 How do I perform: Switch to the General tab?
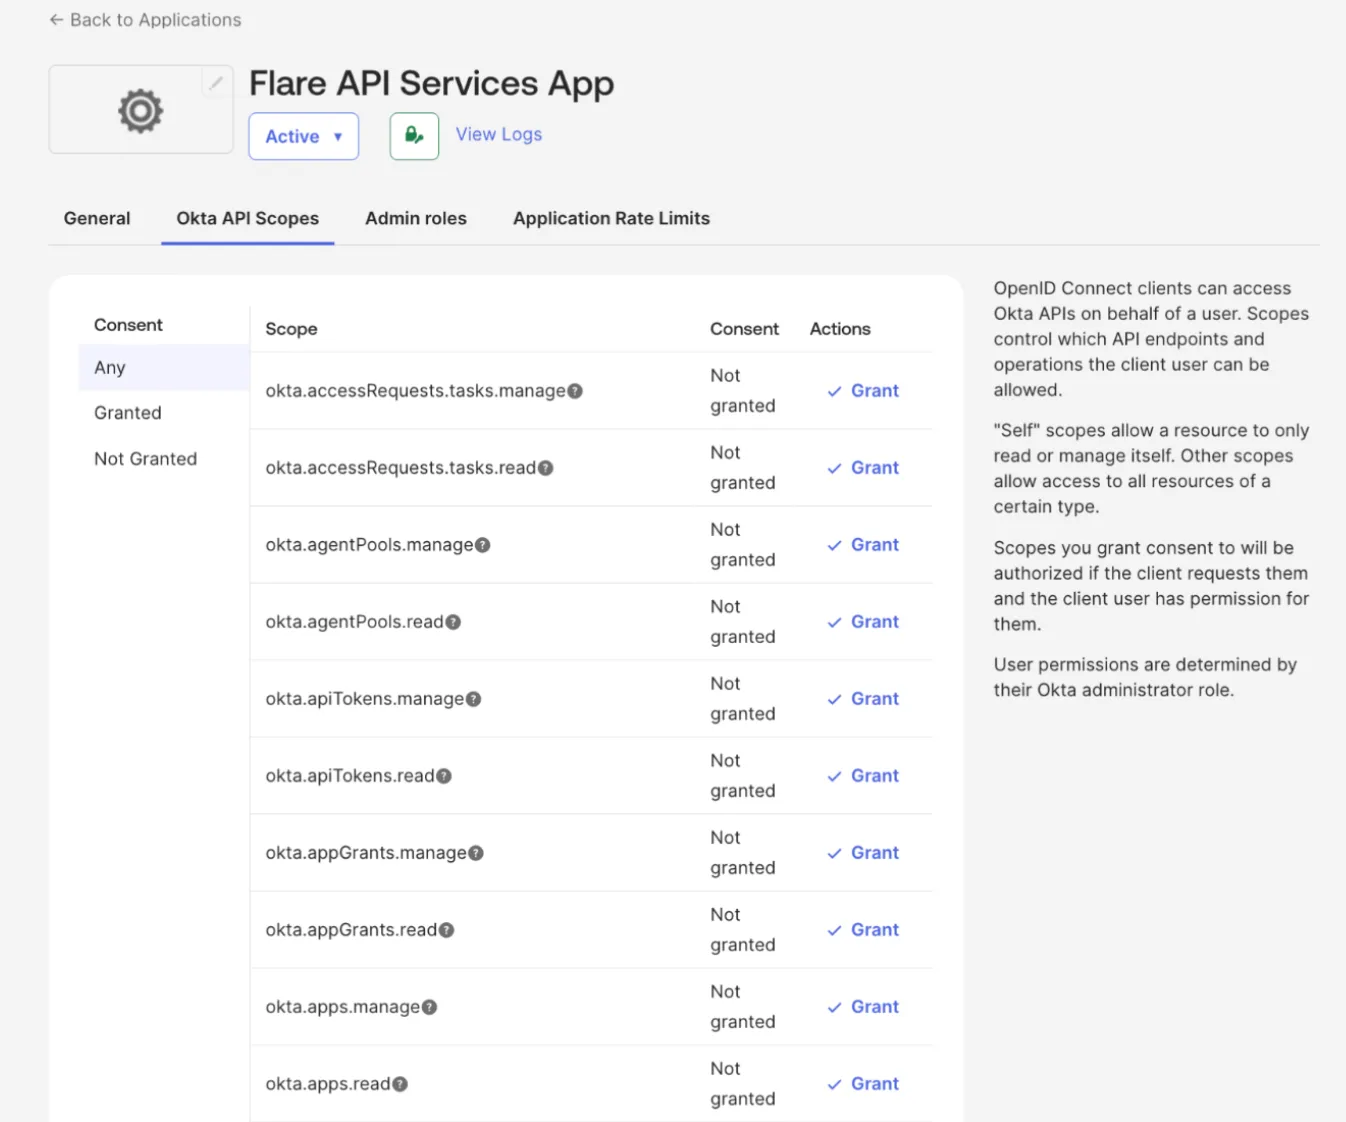[x=97, y=218]
